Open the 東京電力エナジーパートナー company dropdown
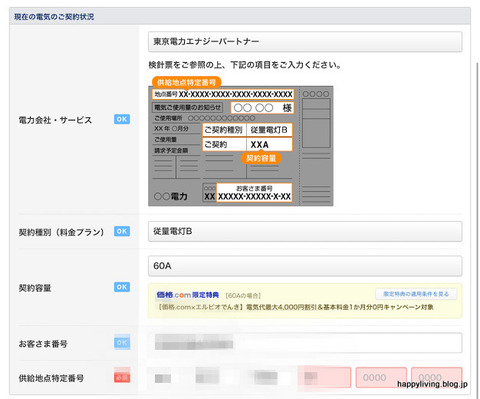This screenshot has height=399, width=480. tap(305, 42)
